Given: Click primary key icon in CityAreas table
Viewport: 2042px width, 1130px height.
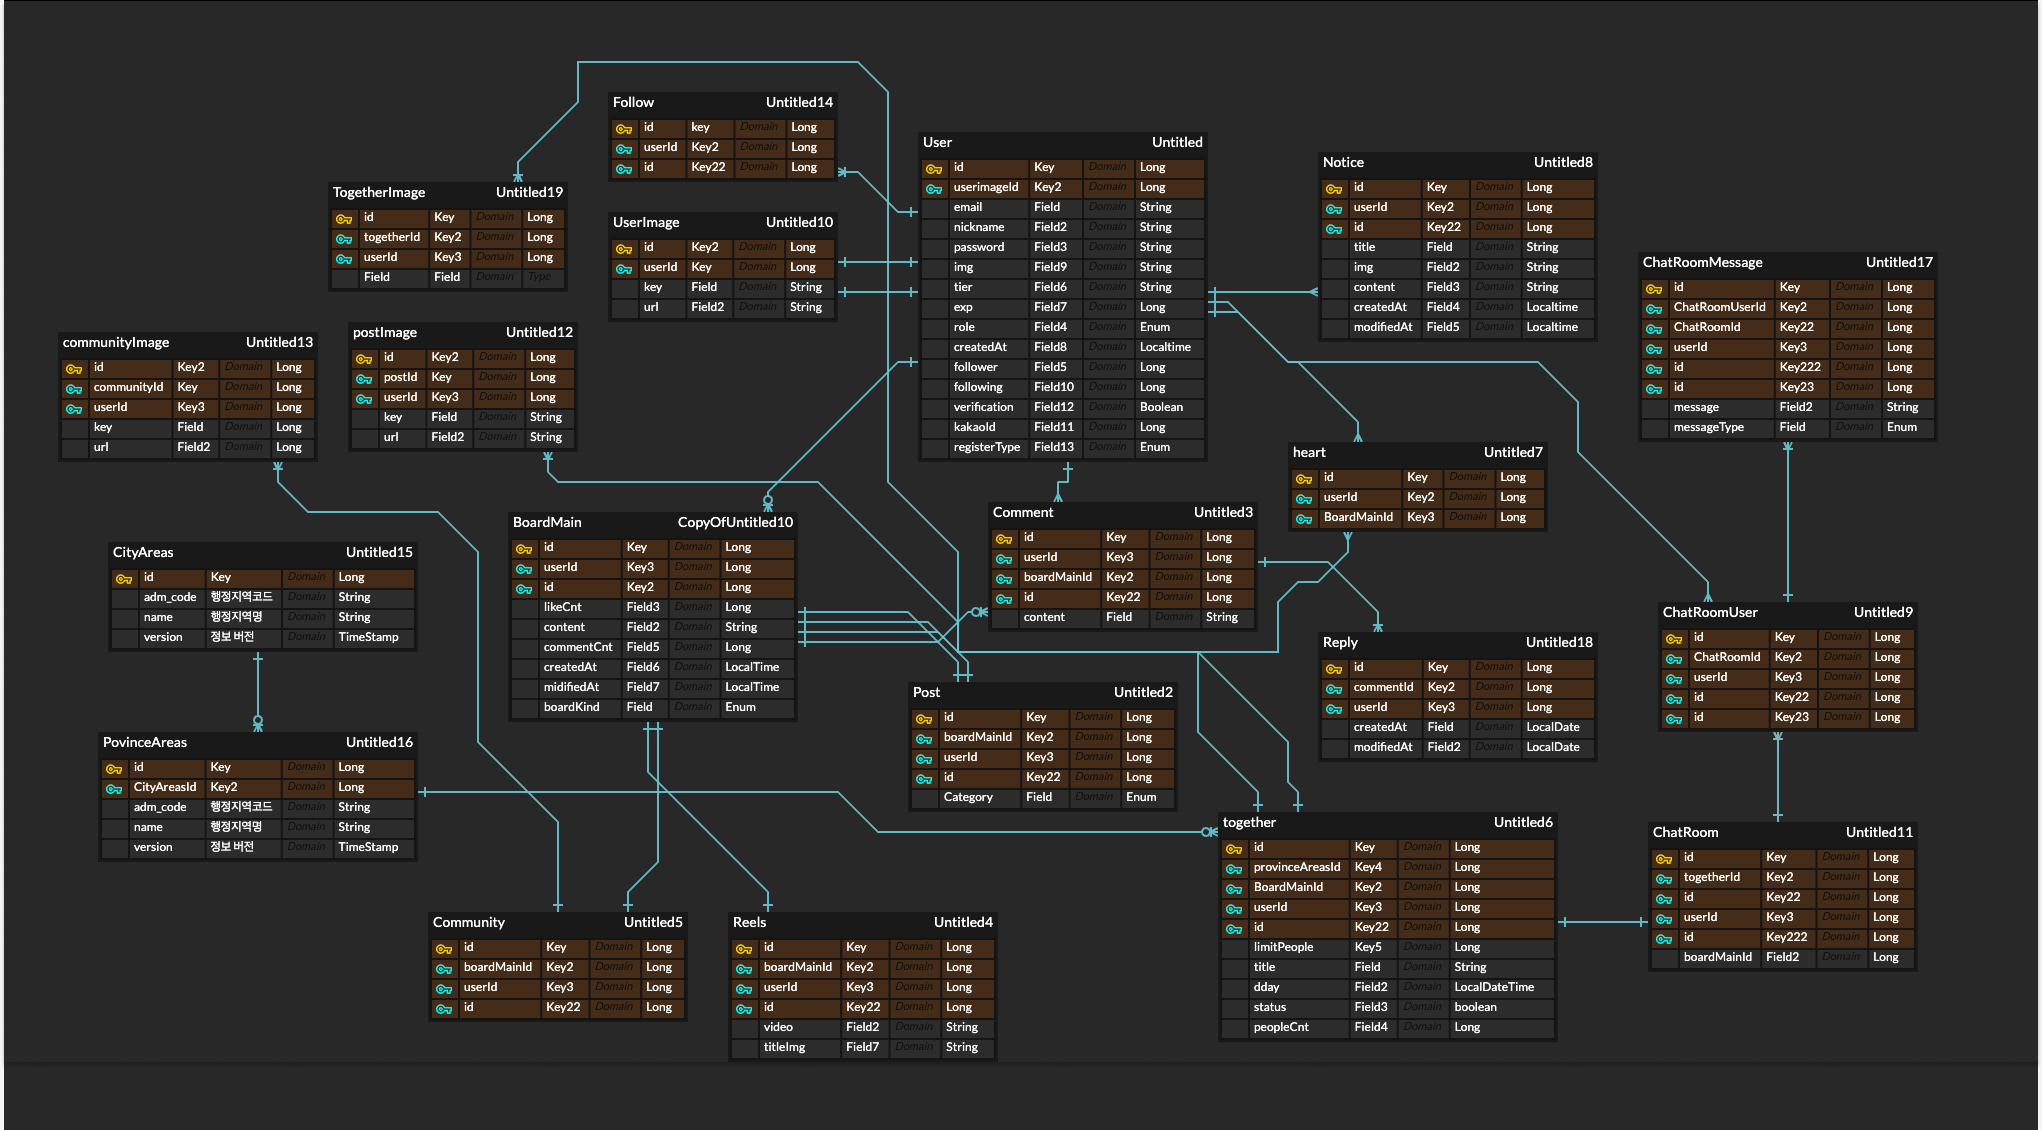Looking at the screenshot, I should point(123,578).
